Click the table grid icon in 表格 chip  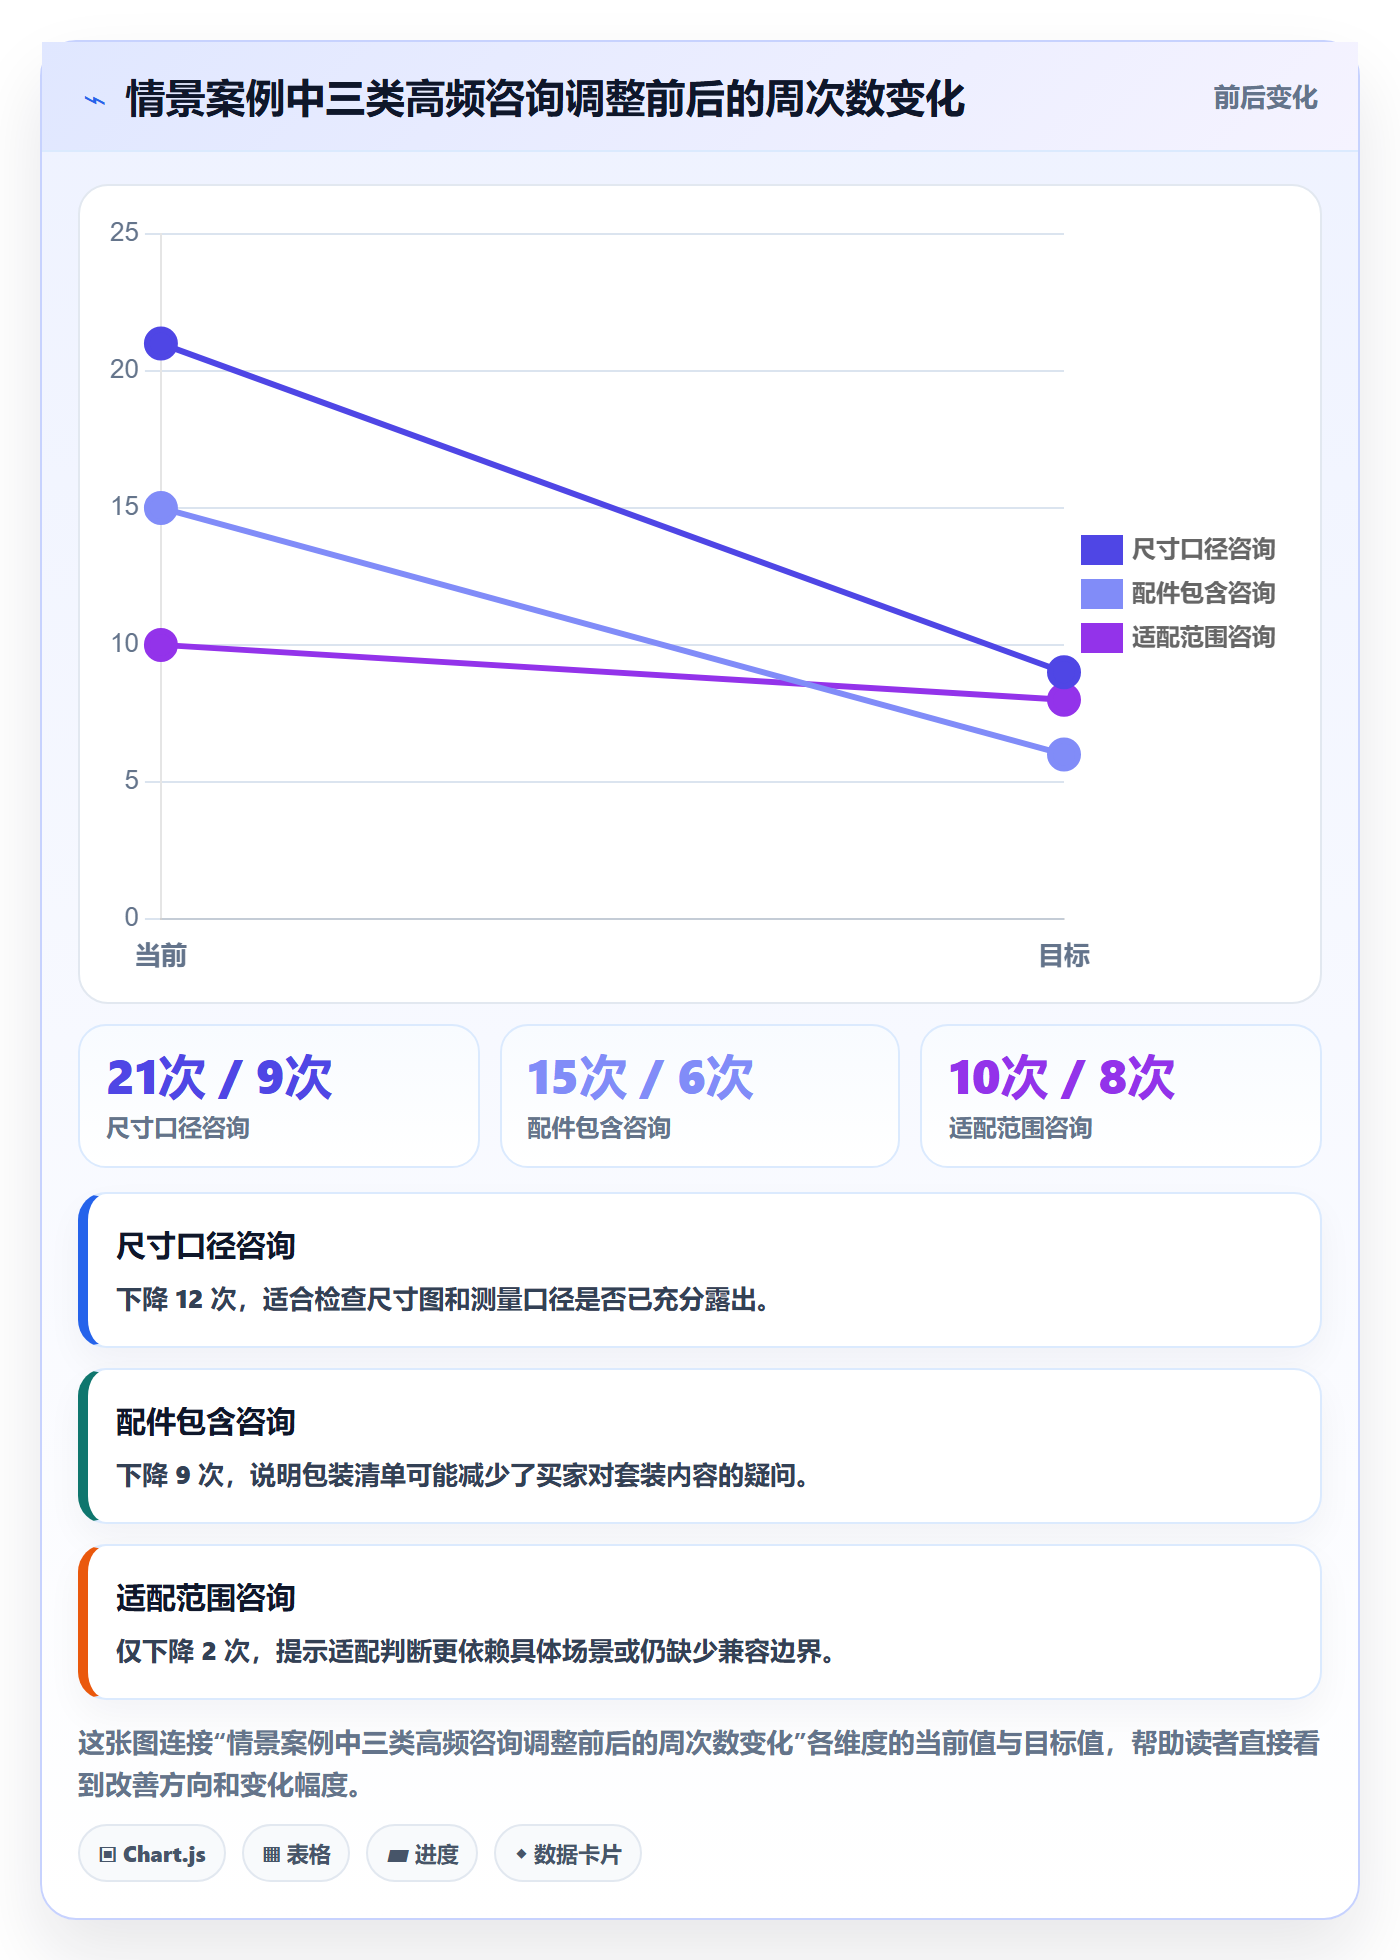point(271,1855)
